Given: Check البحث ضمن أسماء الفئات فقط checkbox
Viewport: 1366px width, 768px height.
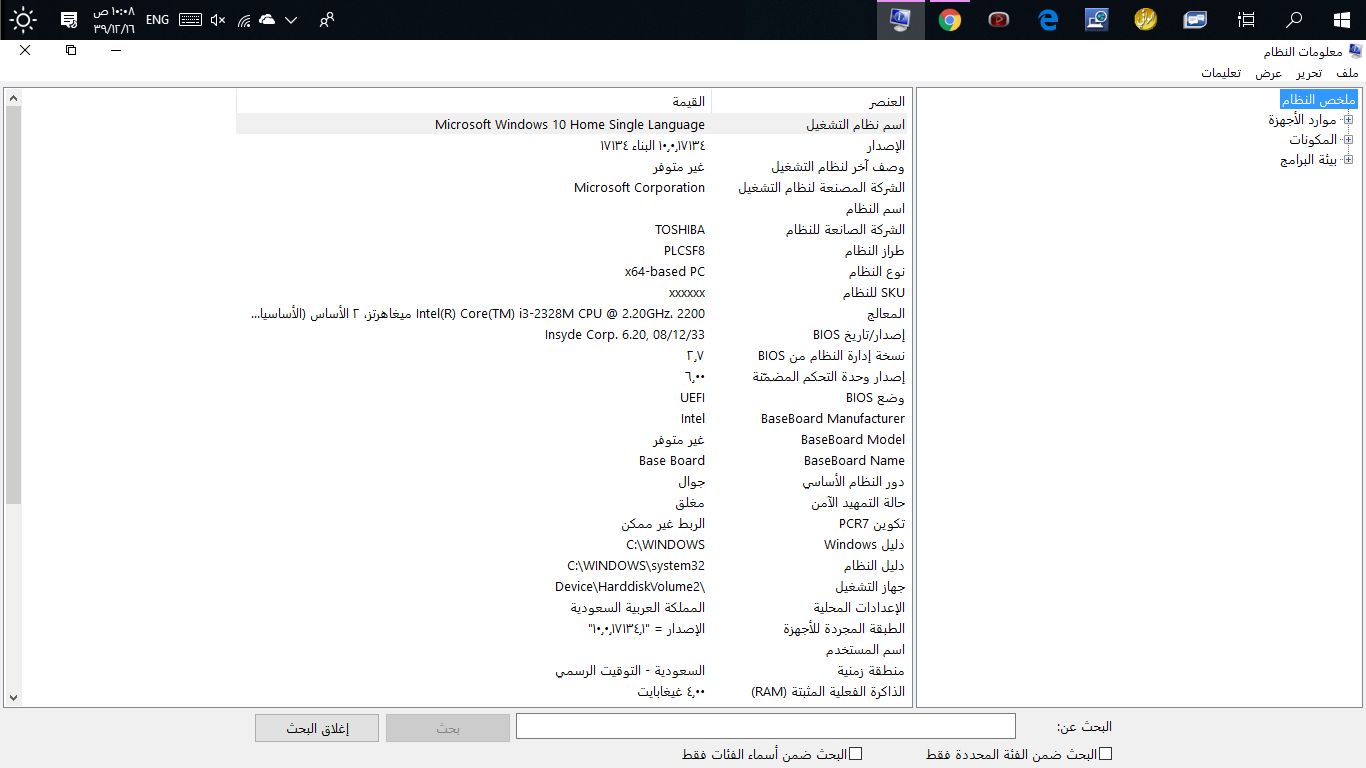Looking at the screenshot, I should click(x=855, y=754).
